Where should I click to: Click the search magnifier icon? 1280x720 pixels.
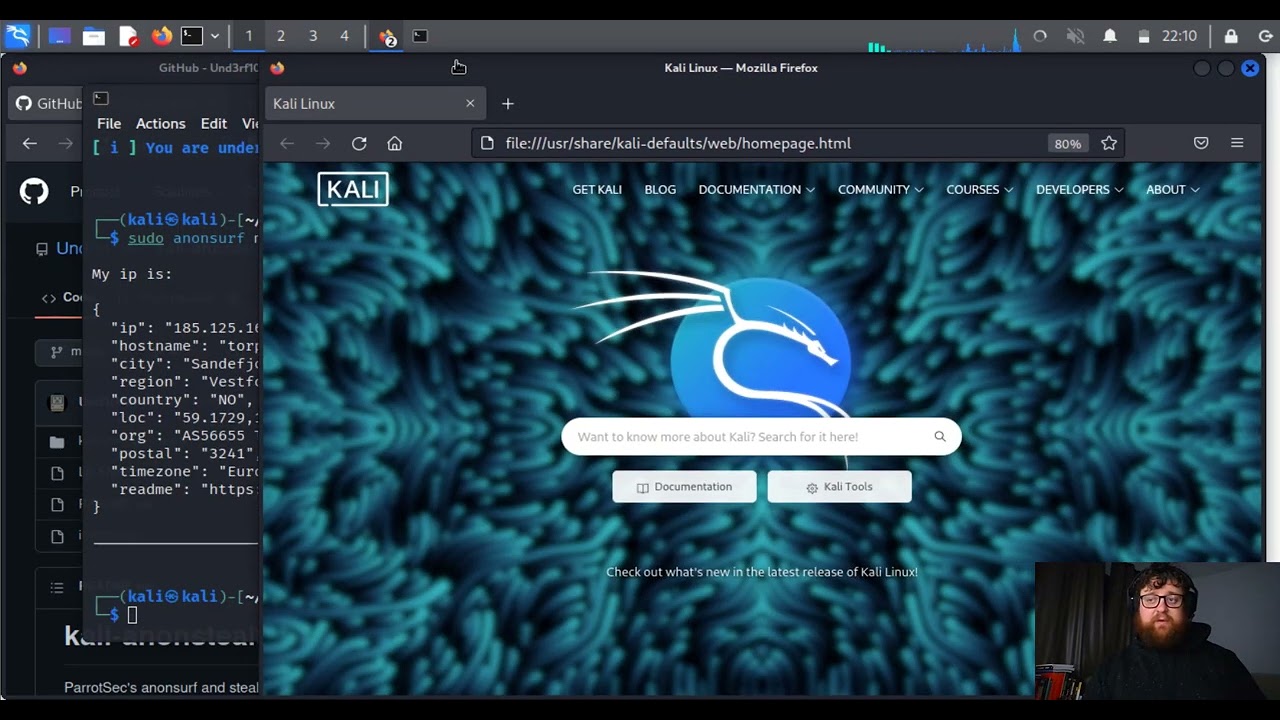[x=940, y=436]
